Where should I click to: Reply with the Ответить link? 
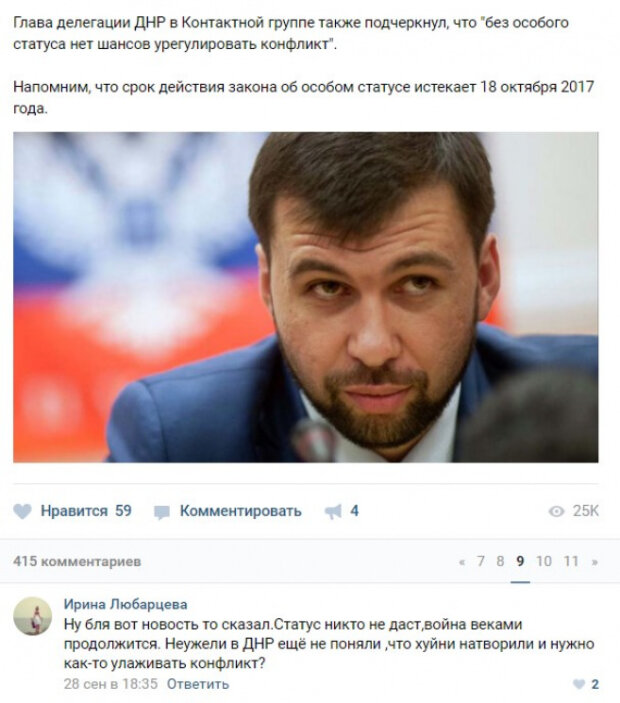tap(198, 684)
